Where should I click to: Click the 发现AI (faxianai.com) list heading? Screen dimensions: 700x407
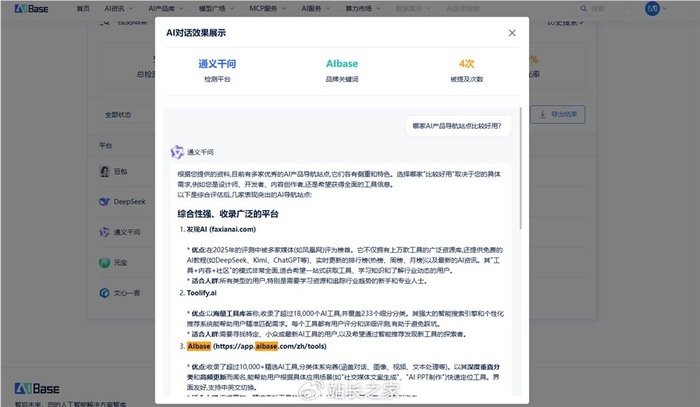[x=221, y=229]
